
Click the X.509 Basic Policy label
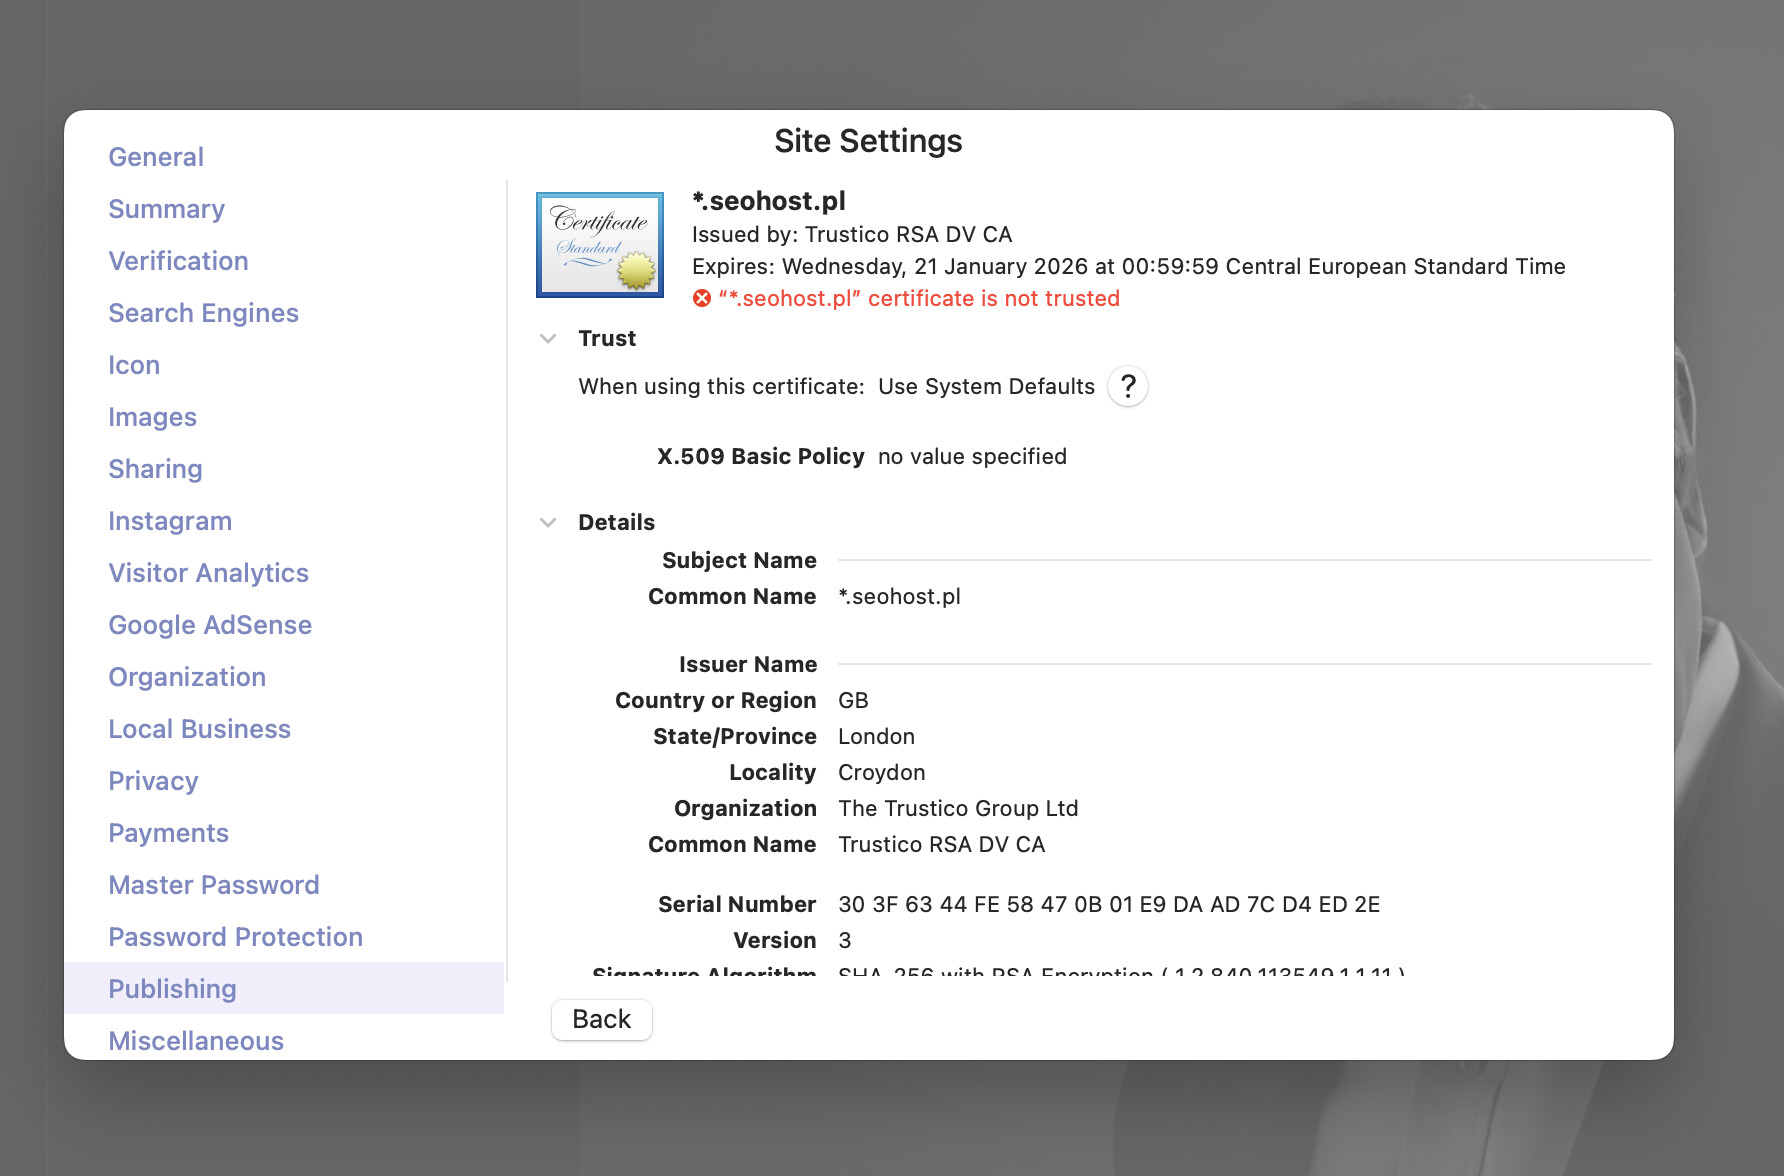[x=761, y=457]
